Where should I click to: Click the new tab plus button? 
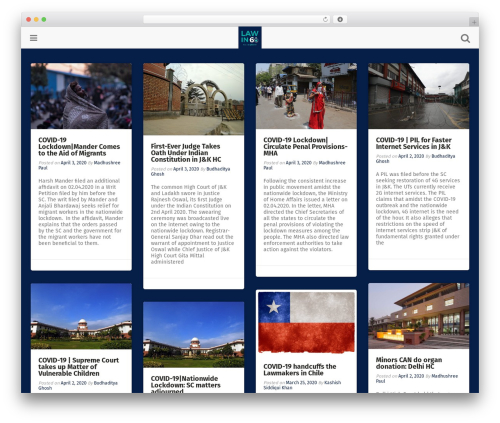(x=474, y=22)
